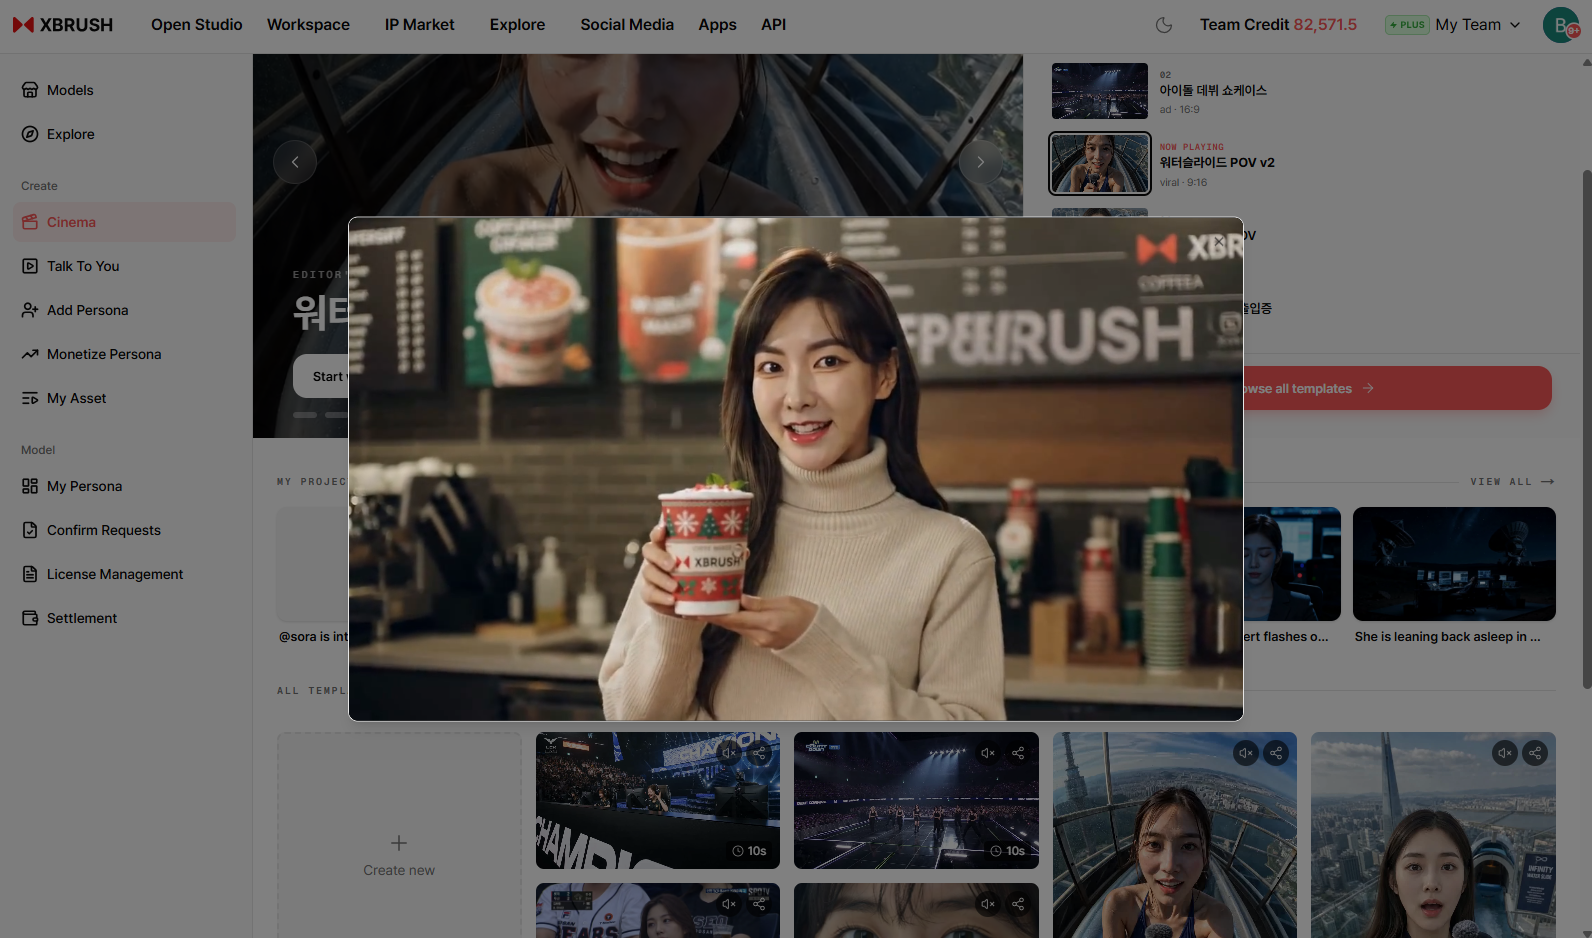Open Confirm Requests in the sidebar
The image size is (1592, 938).
125,530
